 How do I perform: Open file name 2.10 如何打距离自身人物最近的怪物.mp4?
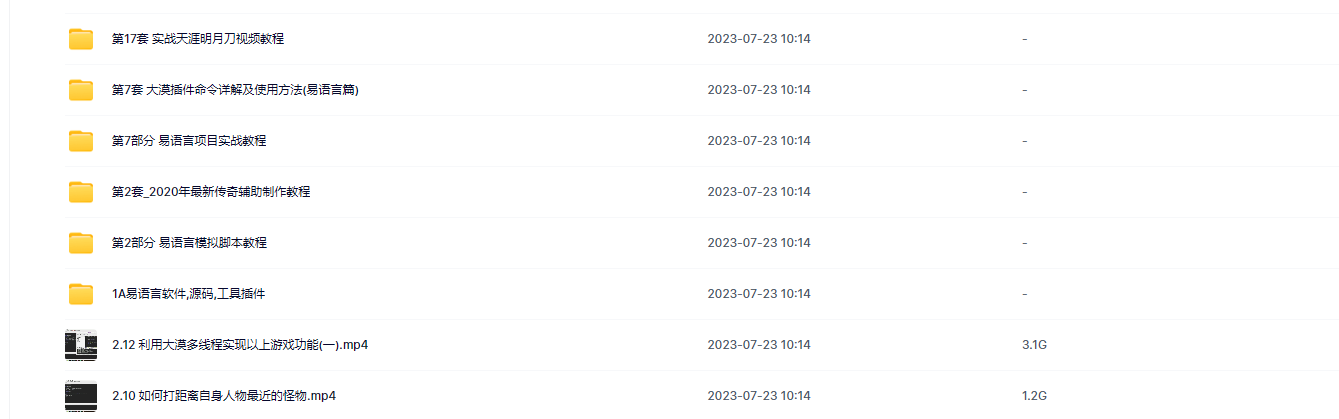click(x=224, y=396)
